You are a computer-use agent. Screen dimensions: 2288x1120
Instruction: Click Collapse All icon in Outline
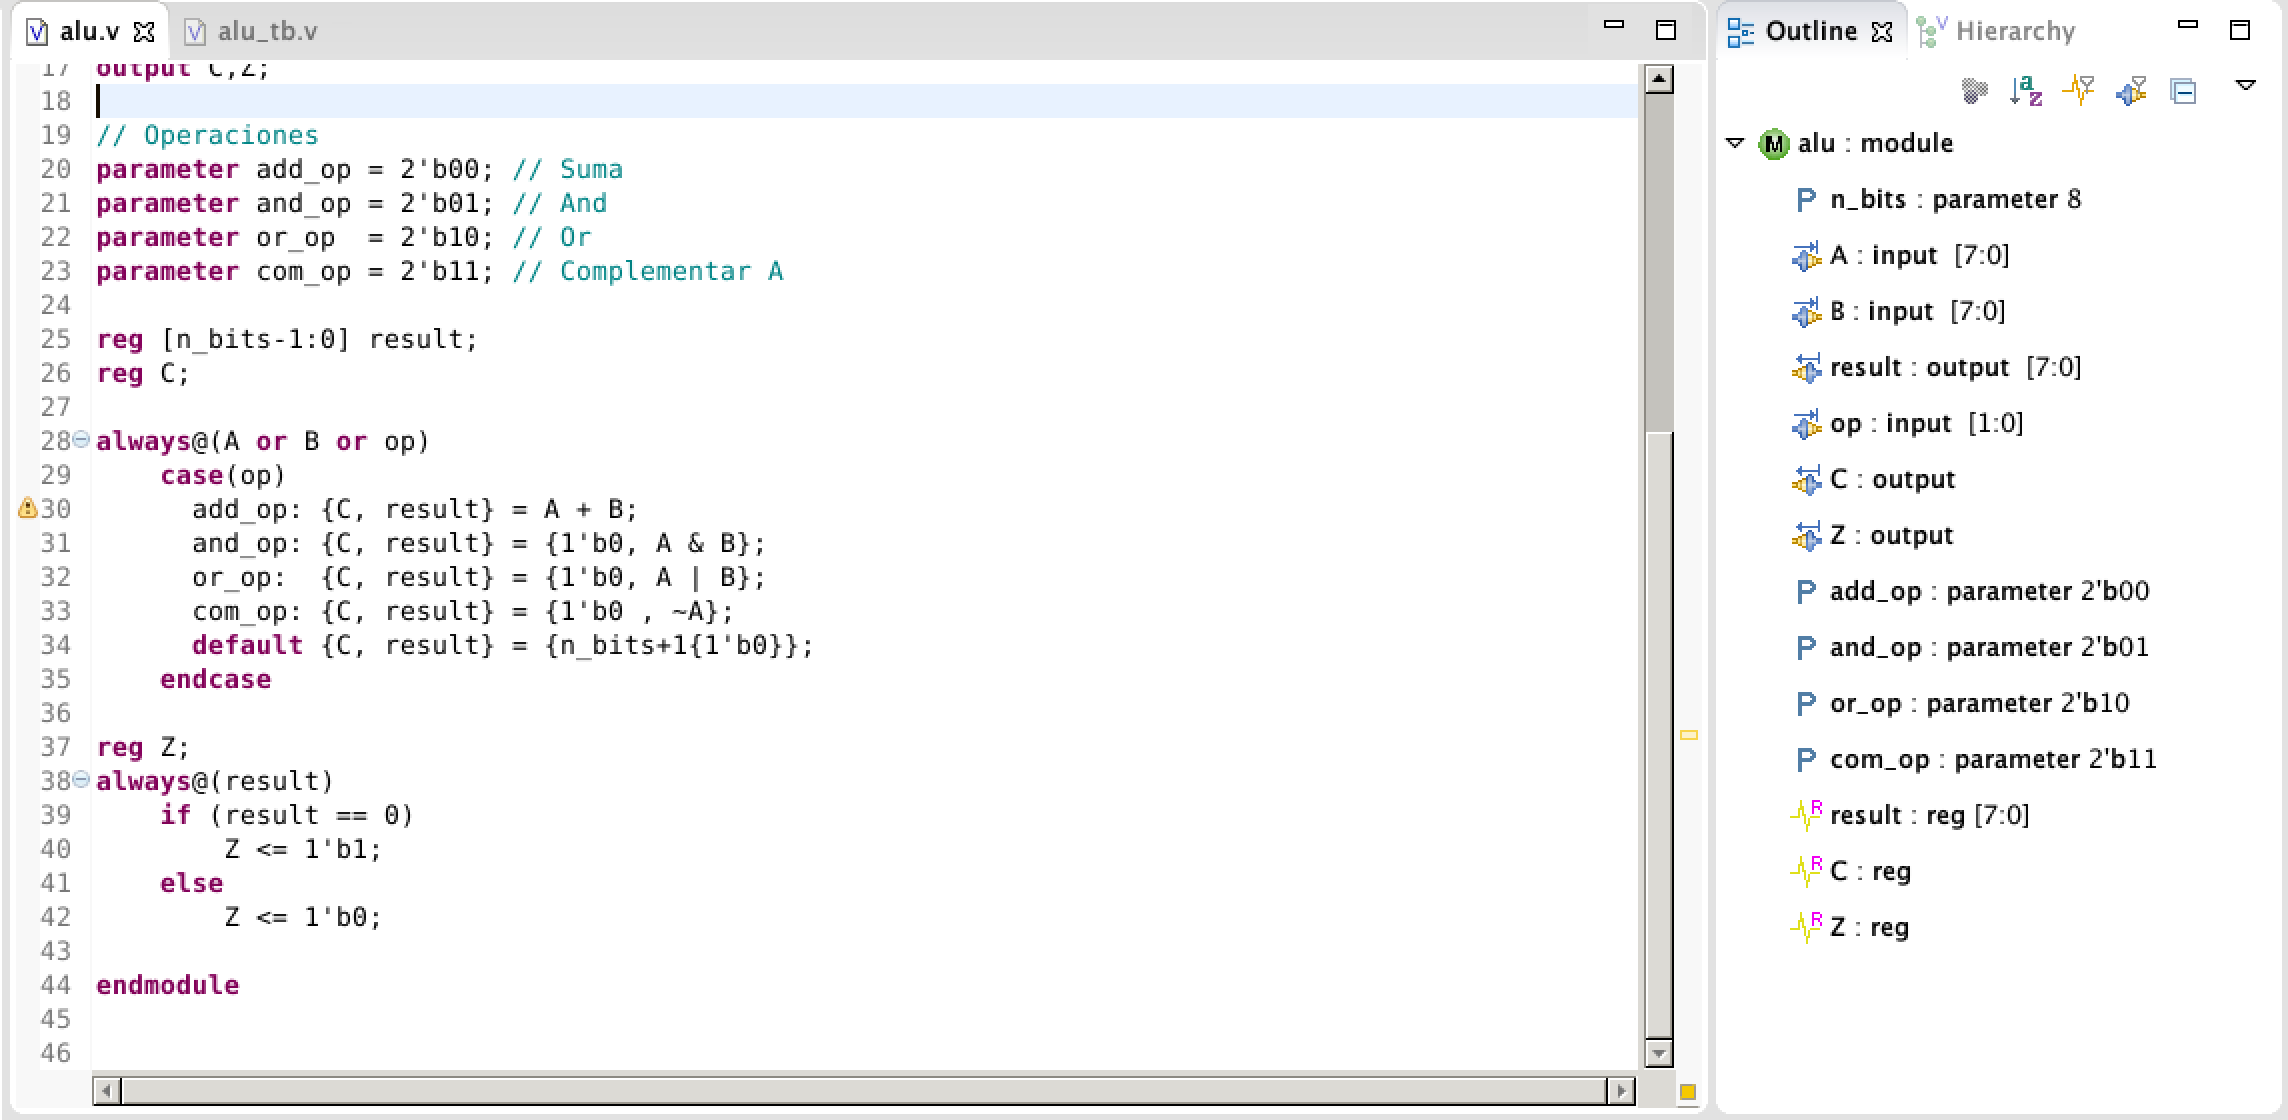pyautogui.click(x=2183, y=91)
